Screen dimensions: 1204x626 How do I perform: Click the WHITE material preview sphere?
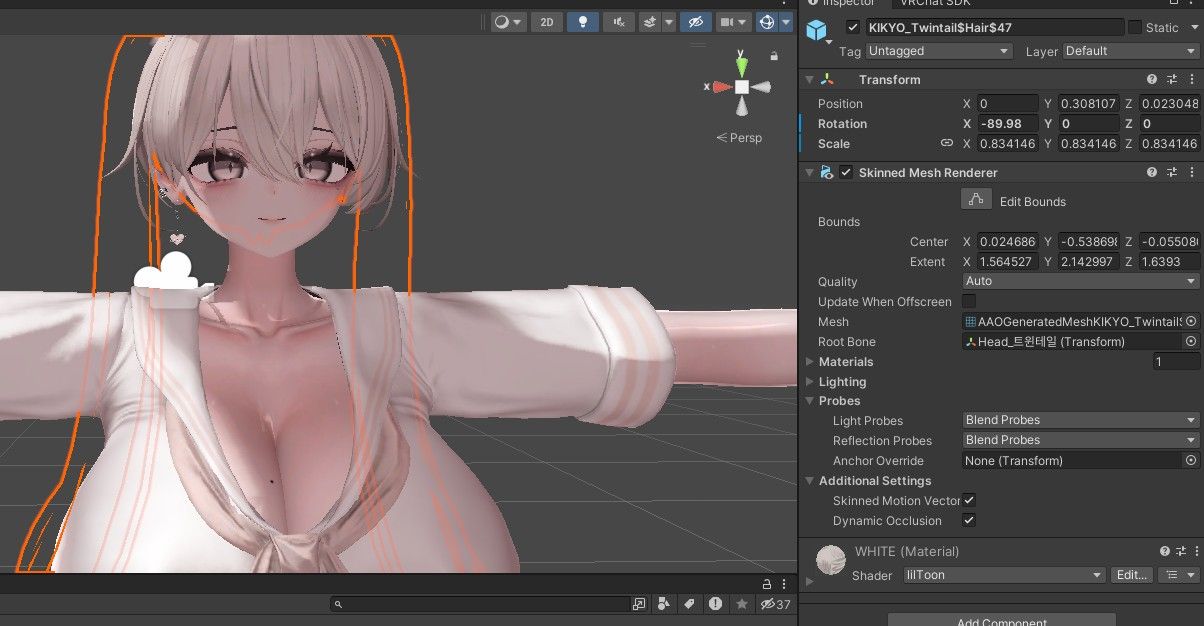(x=831, y=561)
